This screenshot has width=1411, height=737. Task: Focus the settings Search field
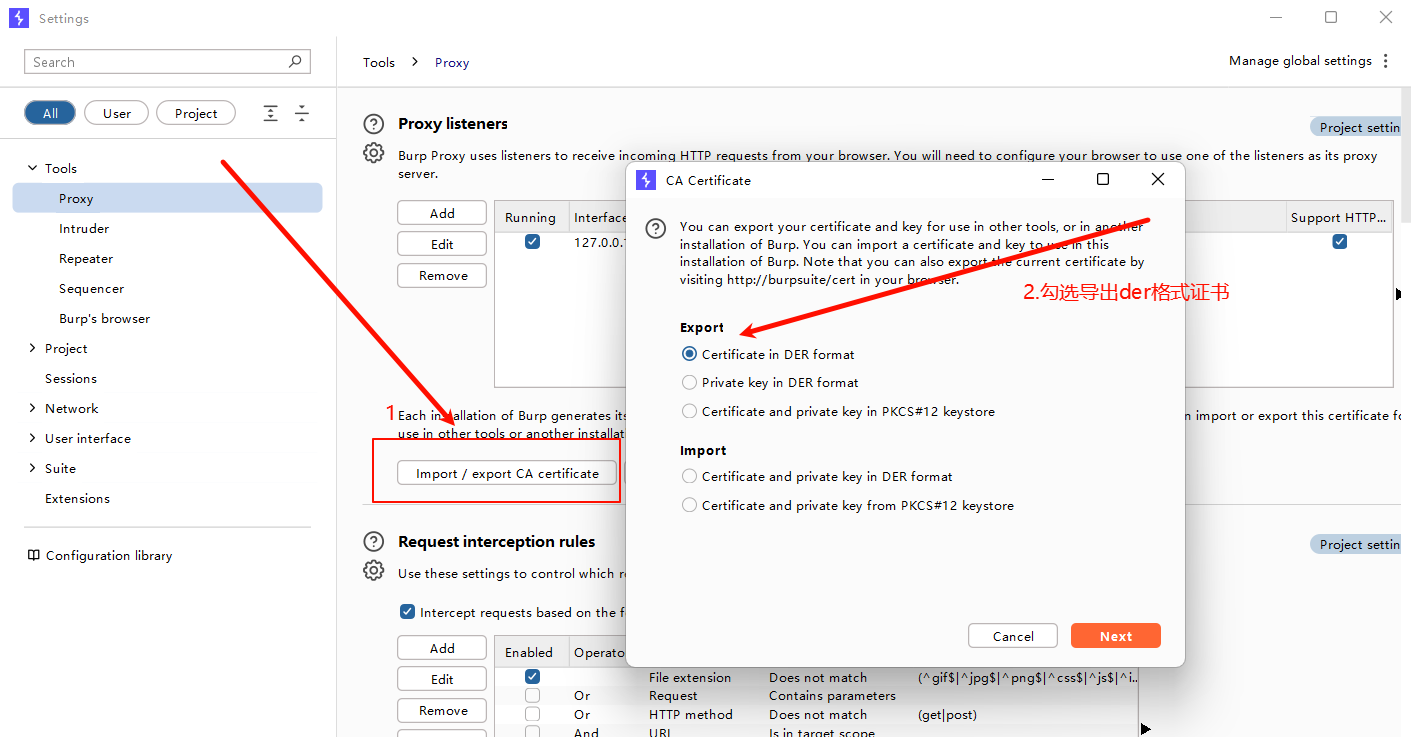coord(167,62)
